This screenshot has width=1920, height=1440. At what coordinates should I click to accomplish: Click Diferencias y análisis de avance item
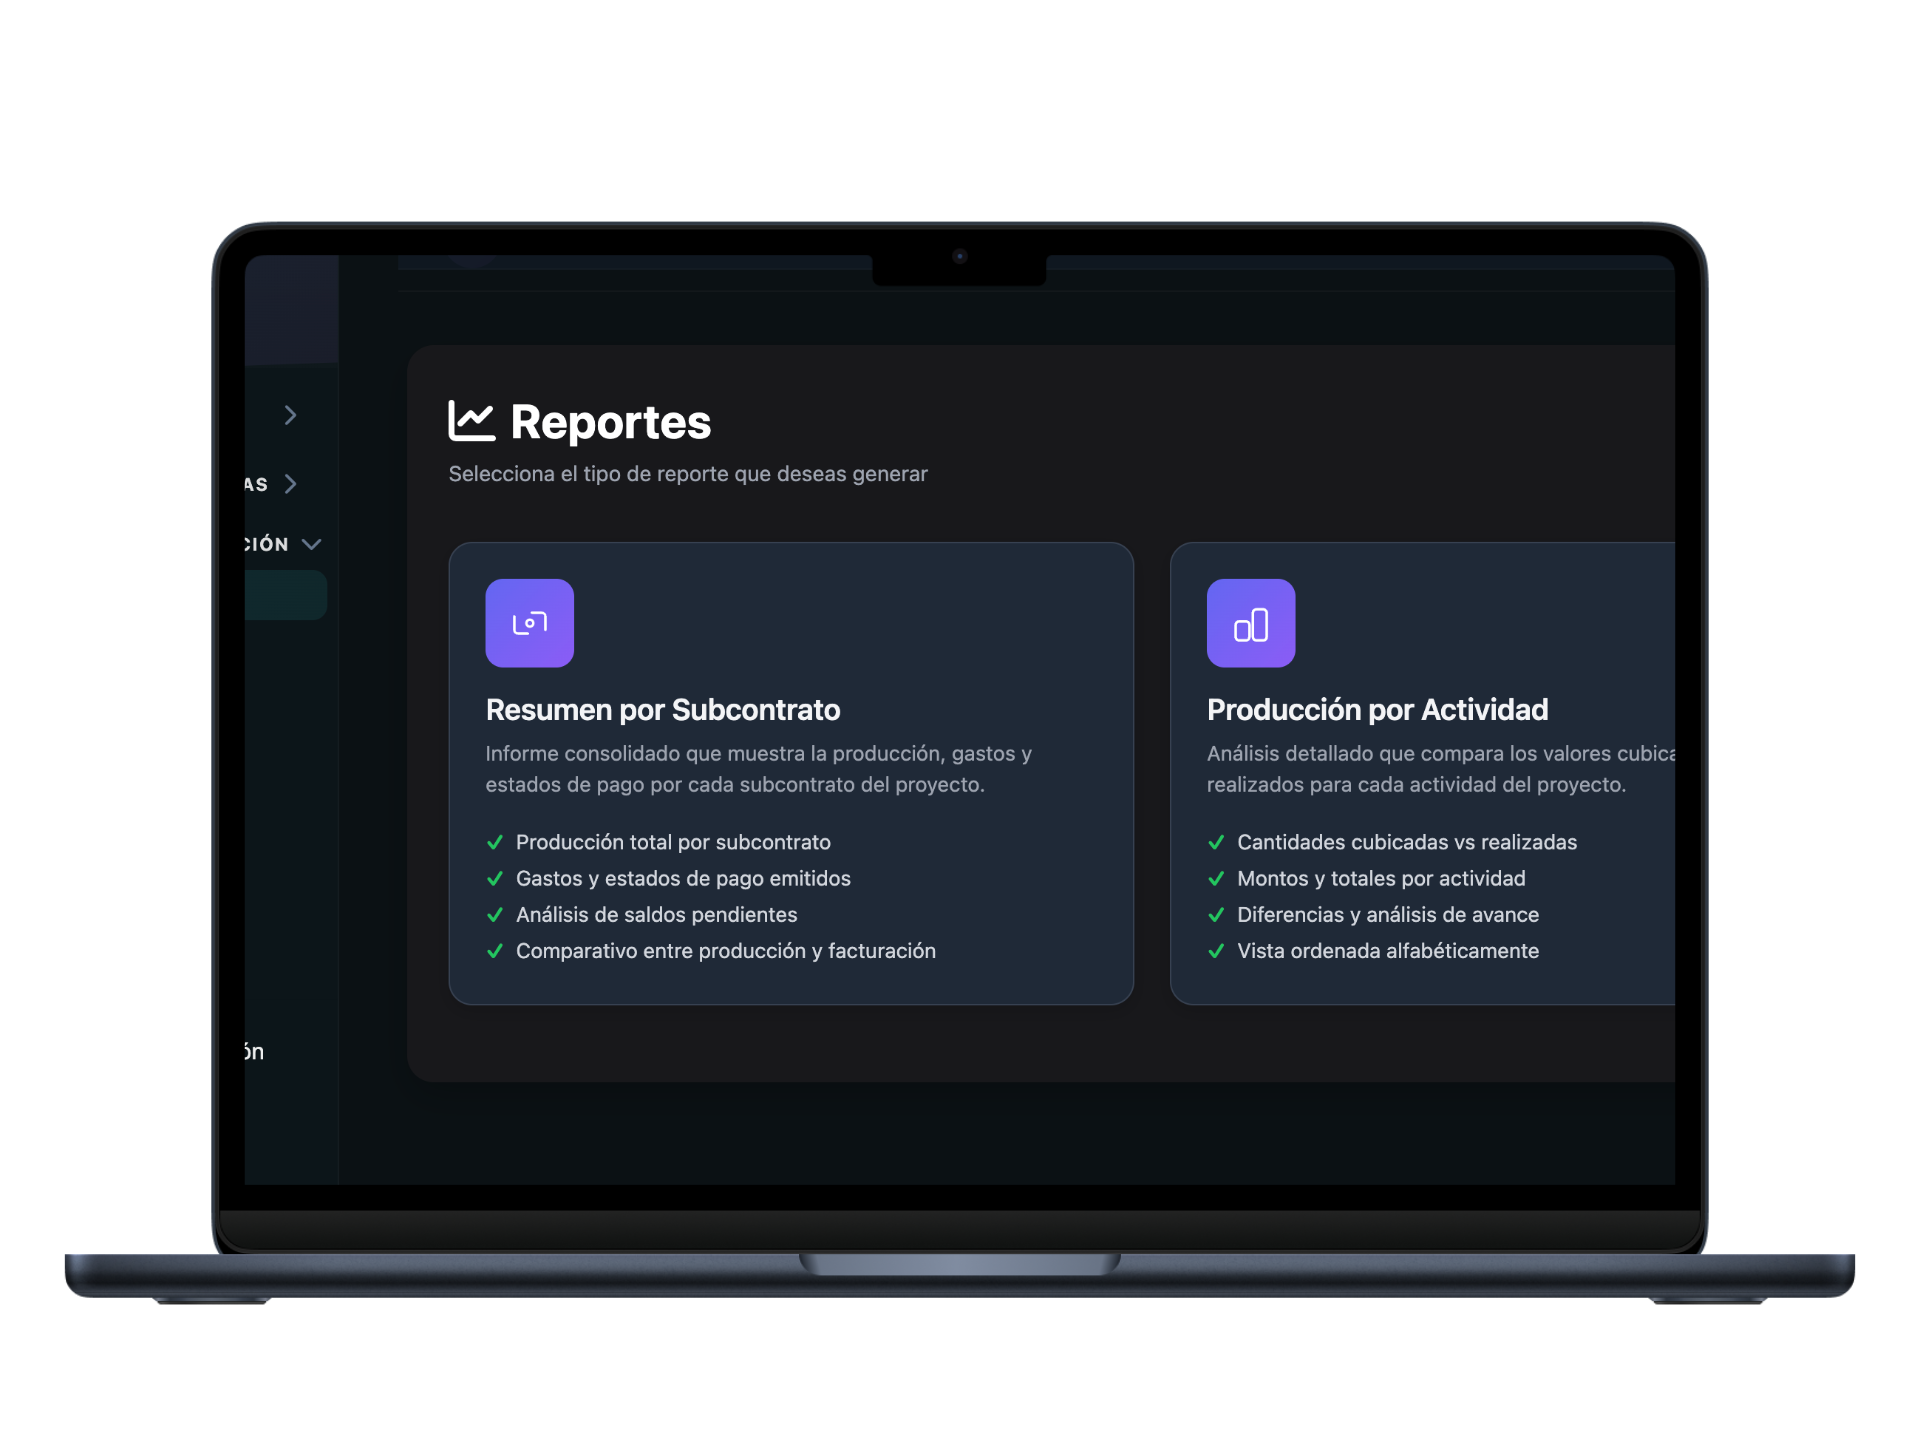(1387, 915)
